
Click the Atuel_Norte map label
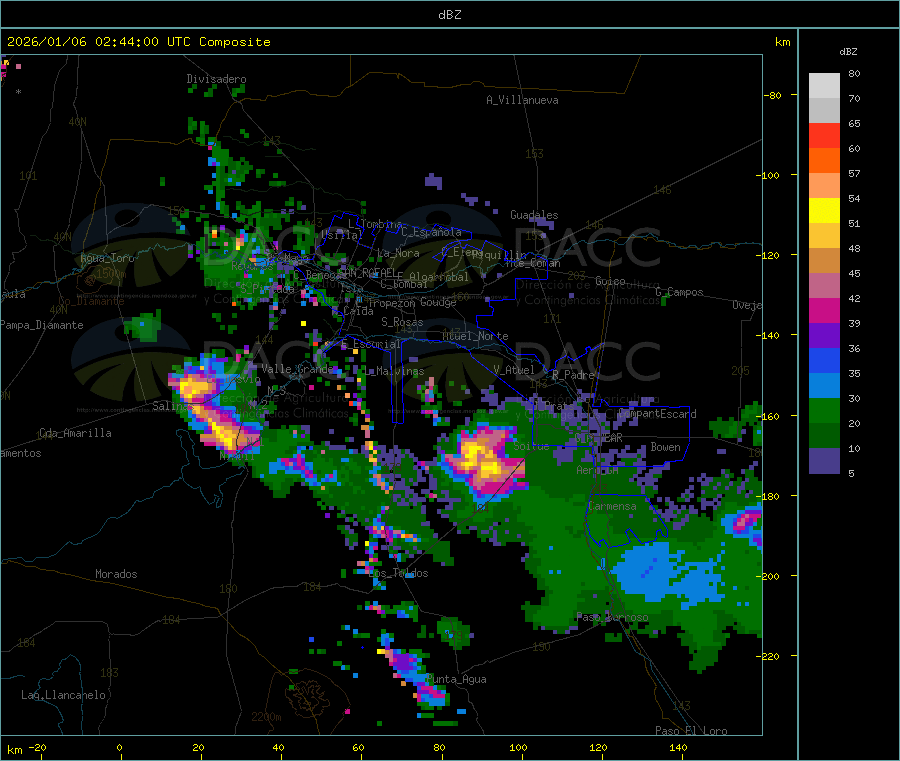pos(475,336)
